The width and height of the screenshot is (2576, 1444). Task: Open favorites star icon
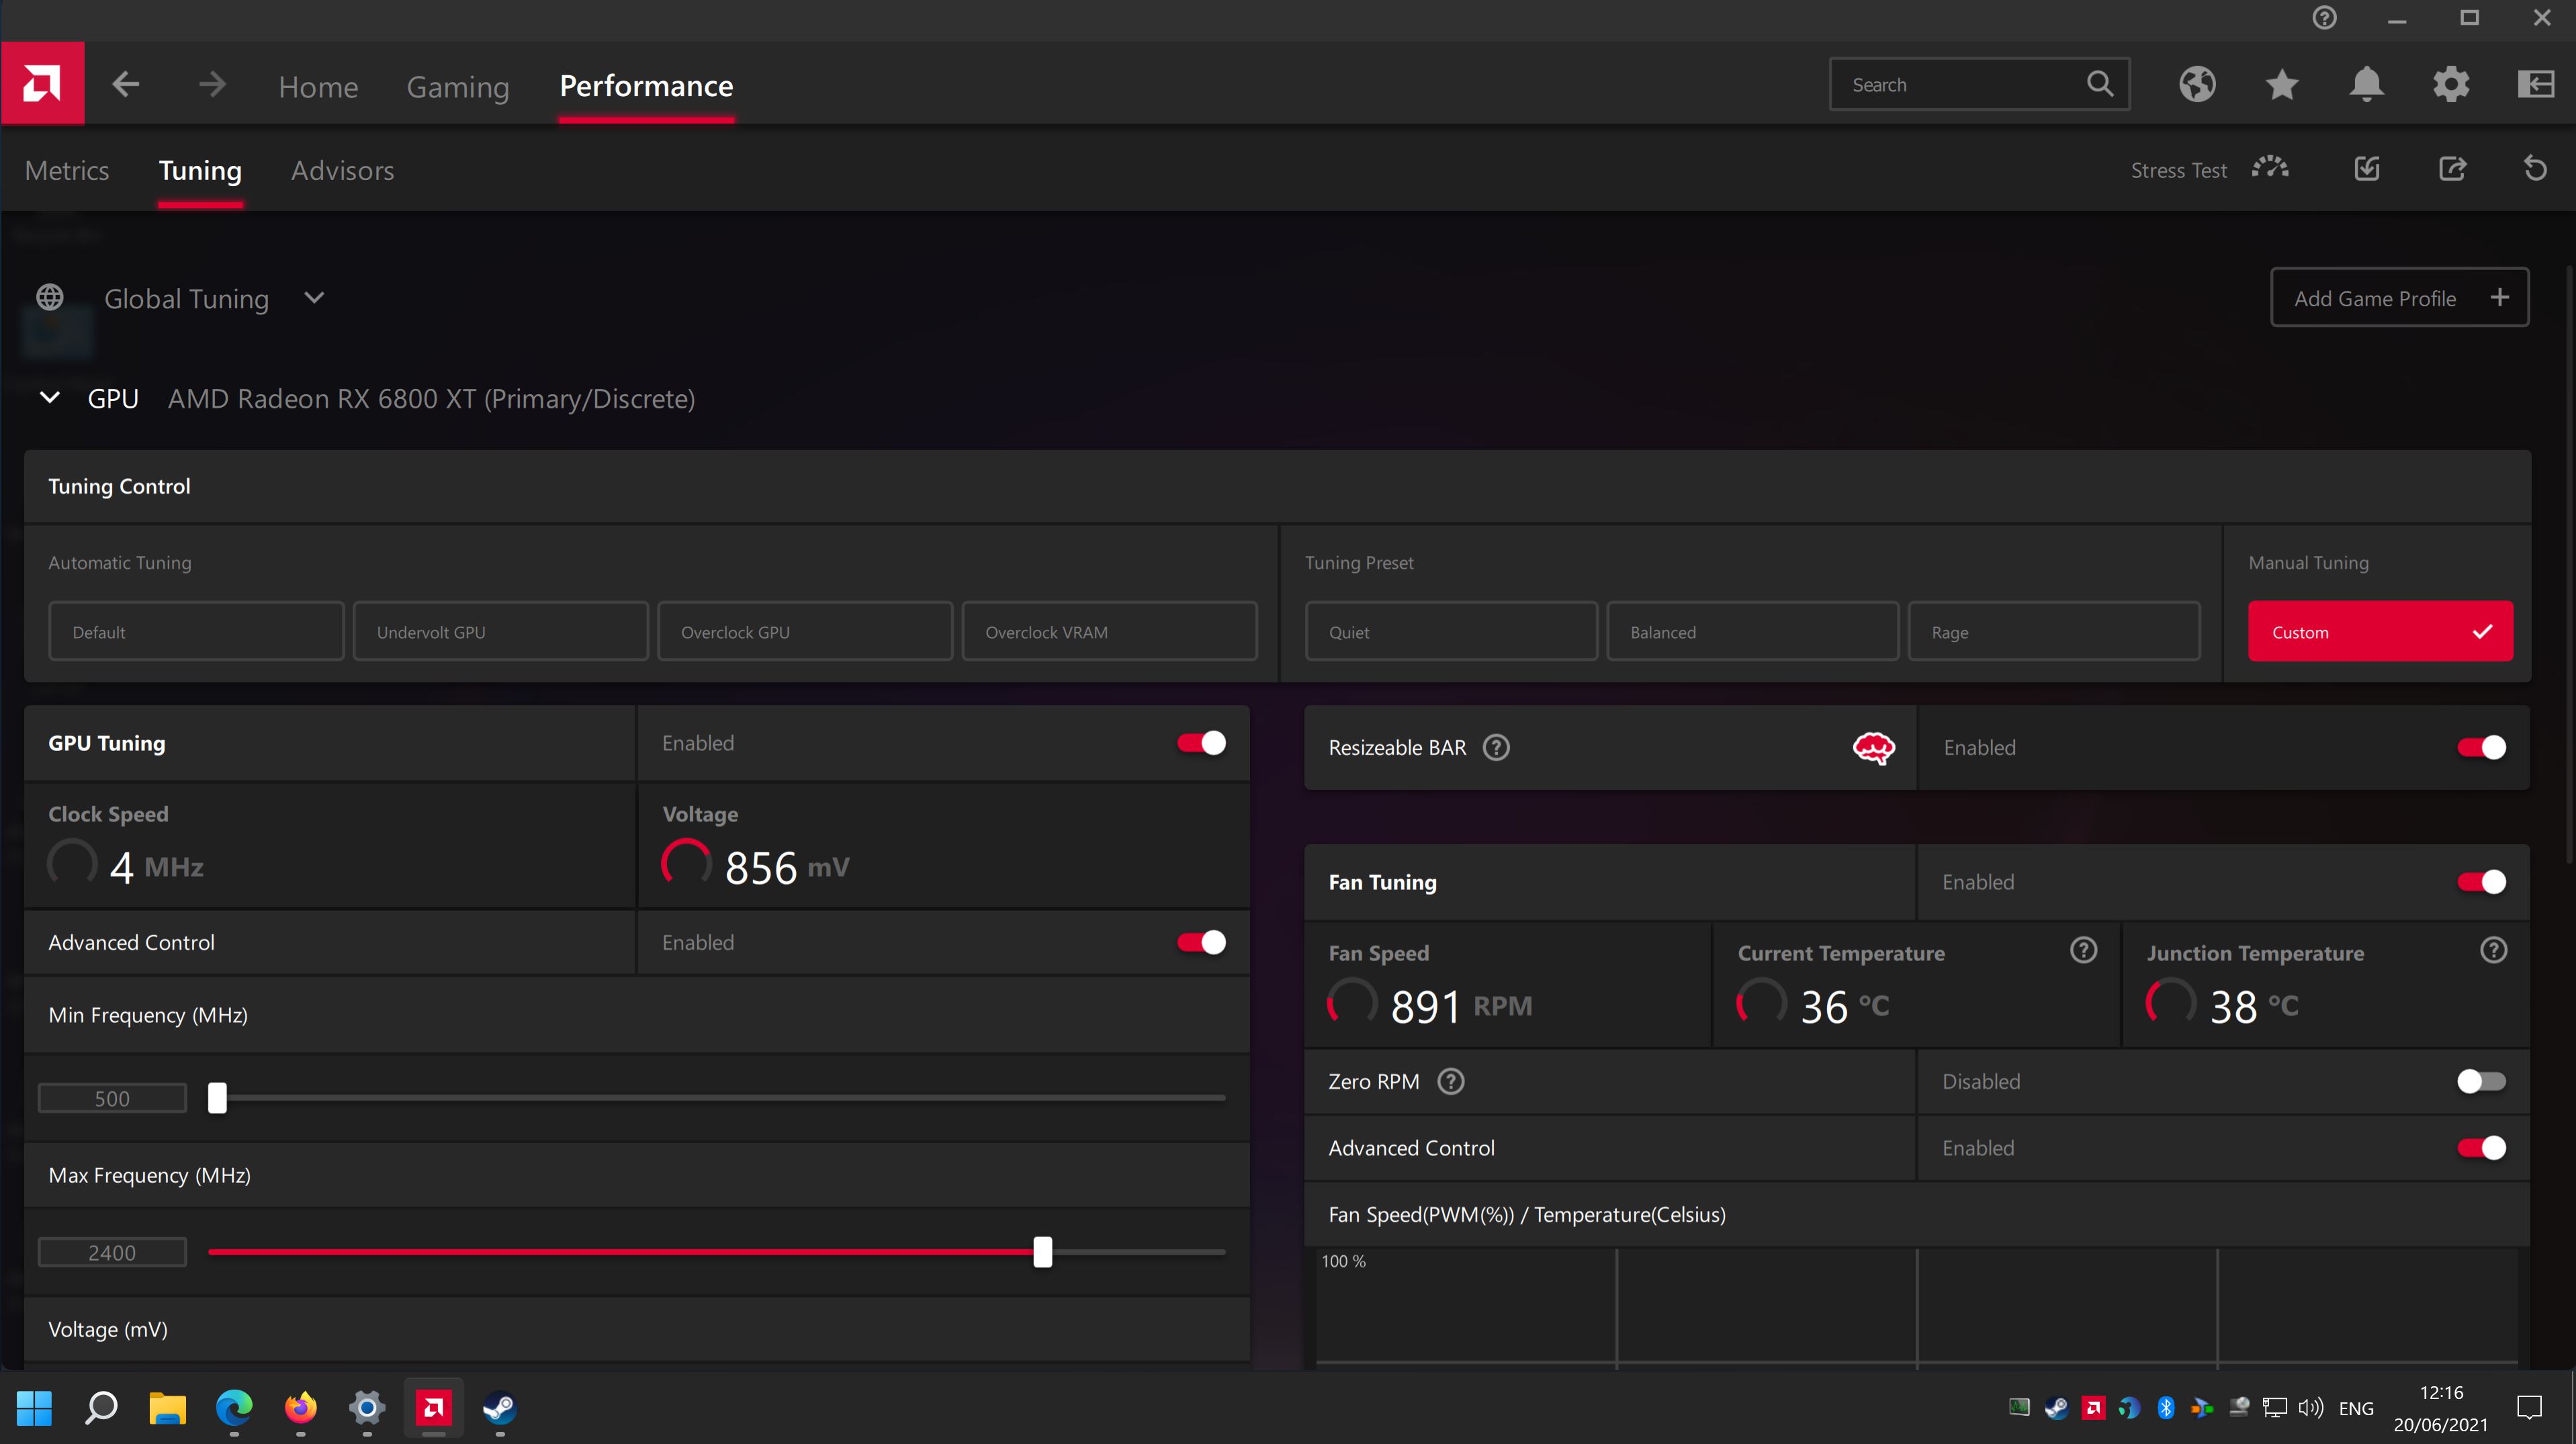coord(2282,84)
